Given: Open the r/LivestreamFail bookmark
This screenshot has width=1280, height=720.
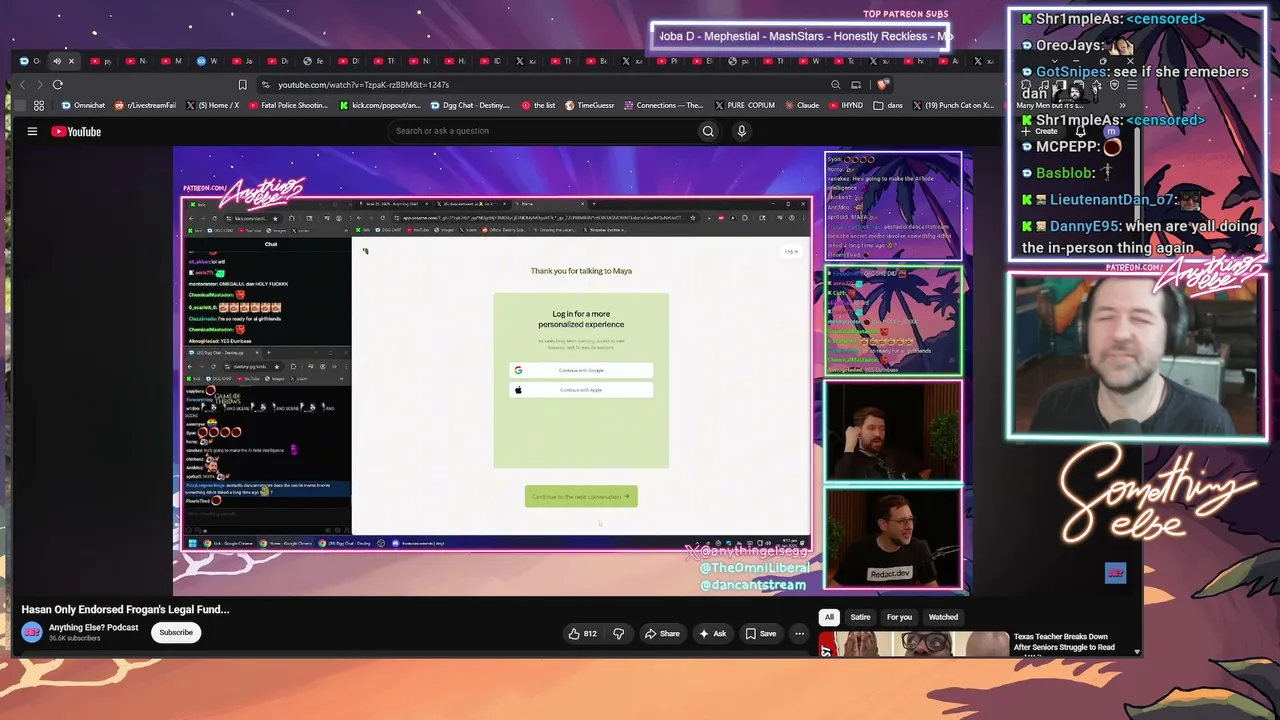Looking at the screenshot, I should coord(145,105).
